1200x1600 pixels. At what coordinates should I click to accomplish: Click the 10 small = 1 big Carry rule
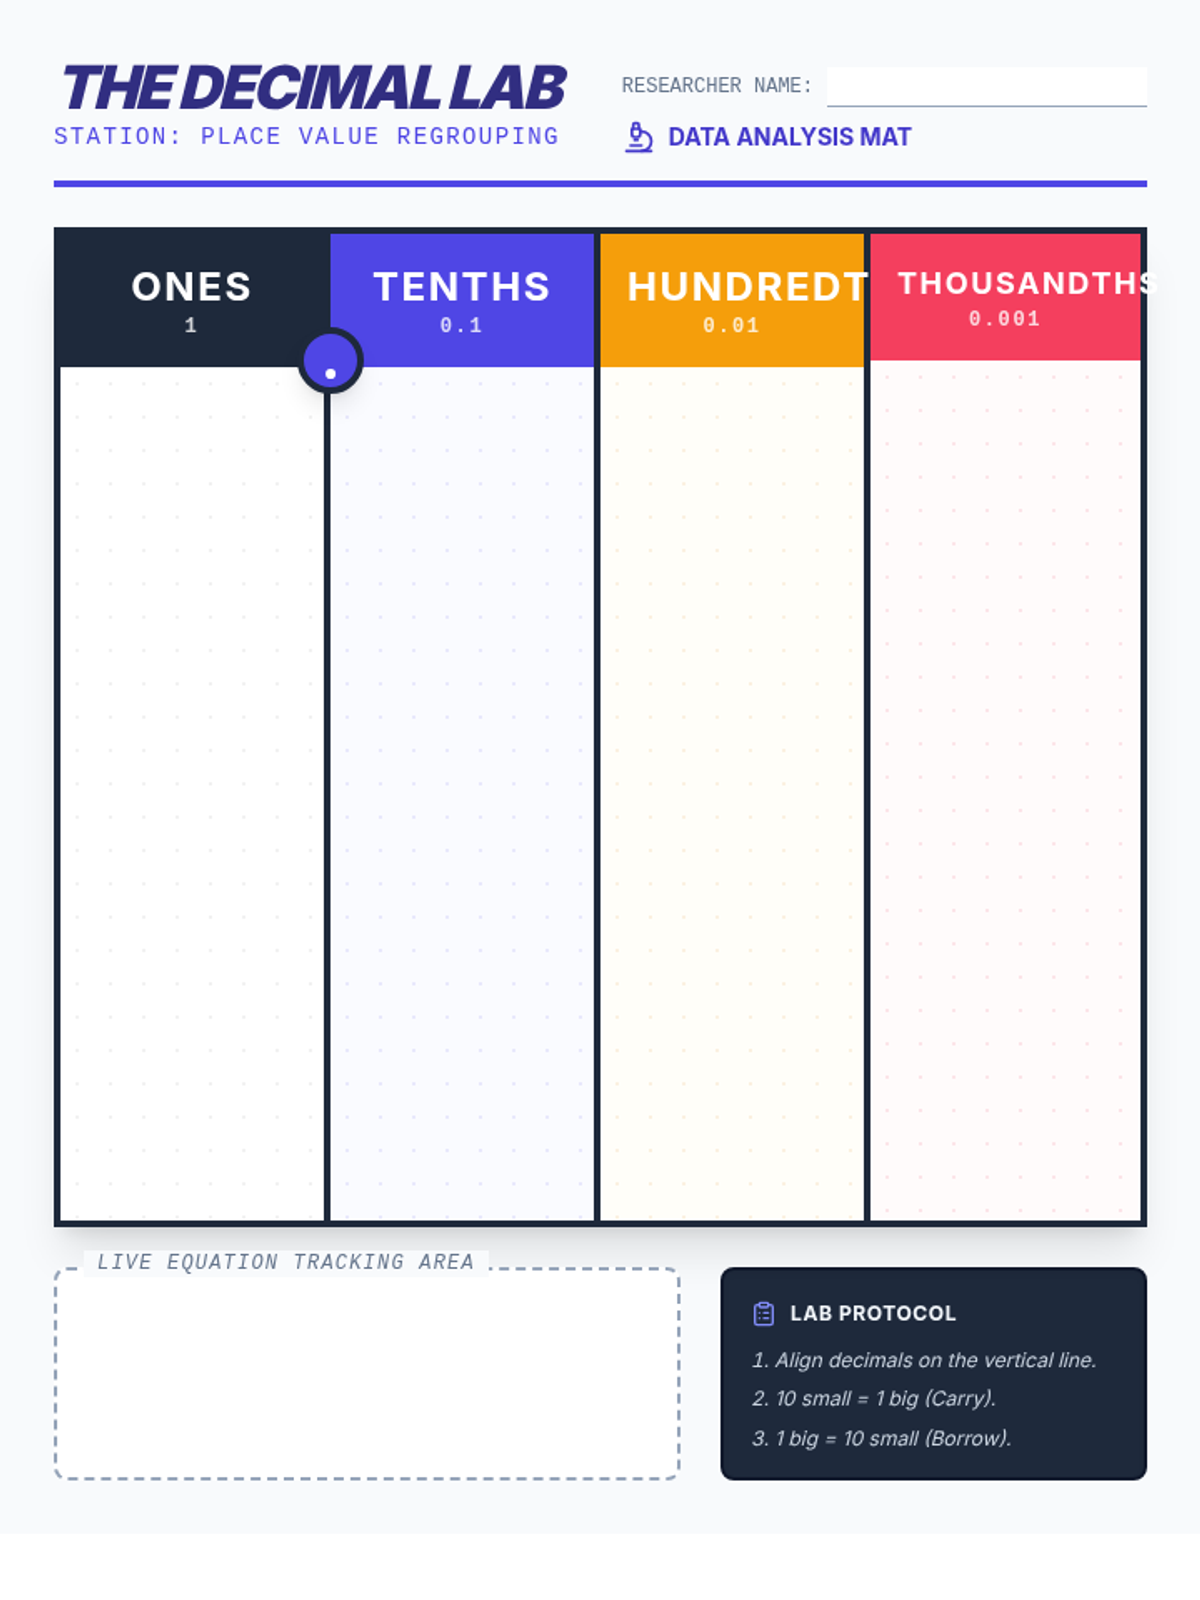874,1398
